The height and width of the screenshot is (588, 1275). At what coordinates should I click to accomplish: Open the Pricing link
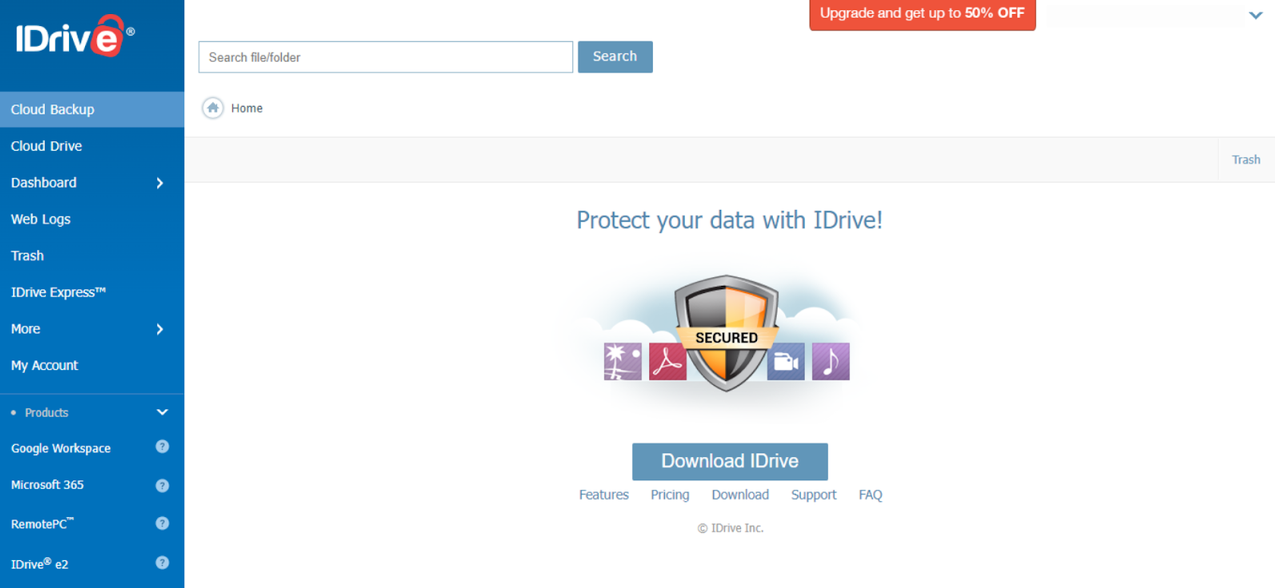coord(670,495)
